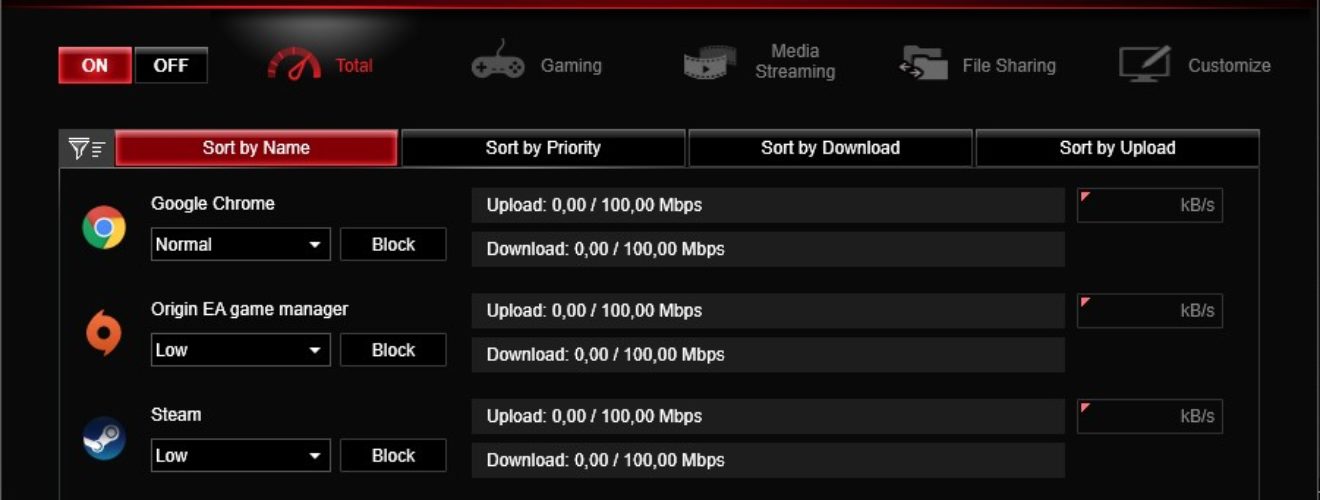
Task: Open the Customize monitor icon
Action: (x=1145, y=64)
